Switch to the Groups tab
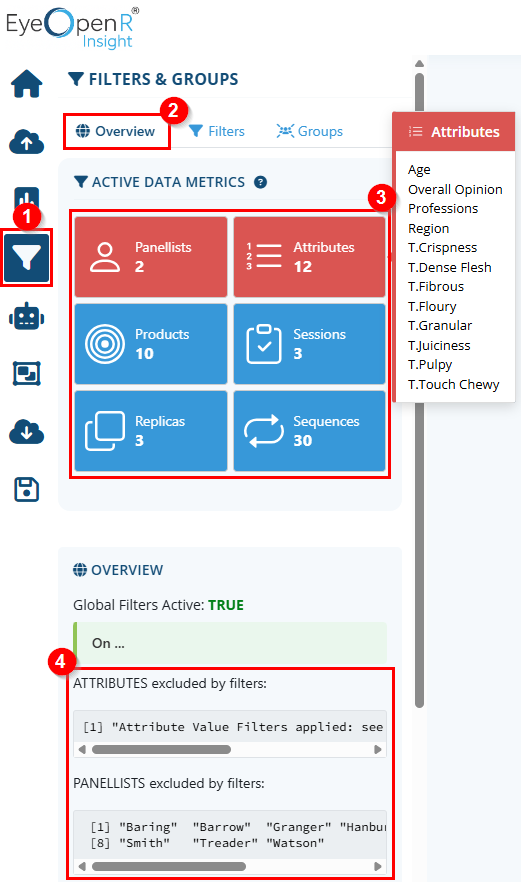521x882 pixels. click(309, 132)
